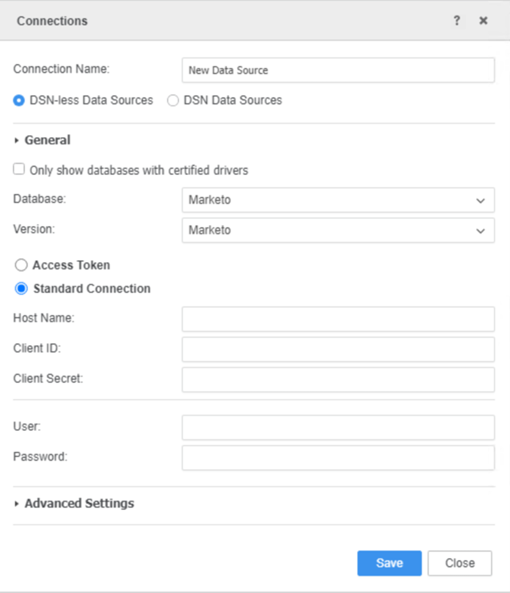Open the Version dropdown showing Marketo
The width and height of the screenshot is (510, 593).
(x=338, y=230)
